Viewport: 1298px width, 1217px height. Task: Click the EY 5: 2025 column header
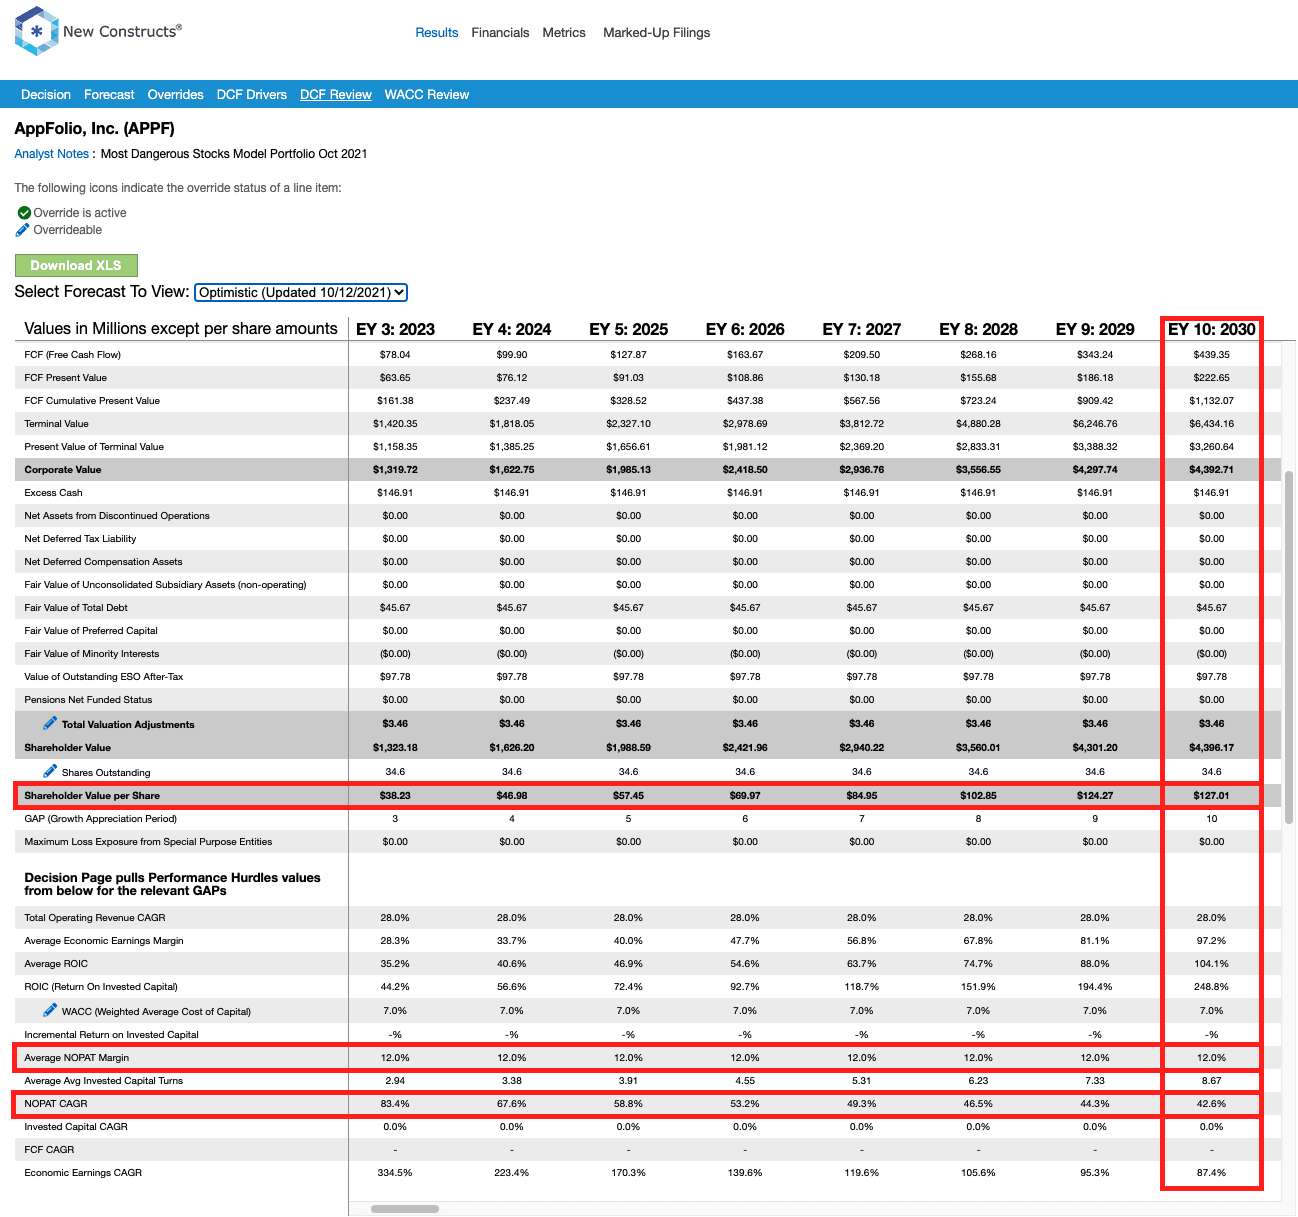(x=628, y=329)
